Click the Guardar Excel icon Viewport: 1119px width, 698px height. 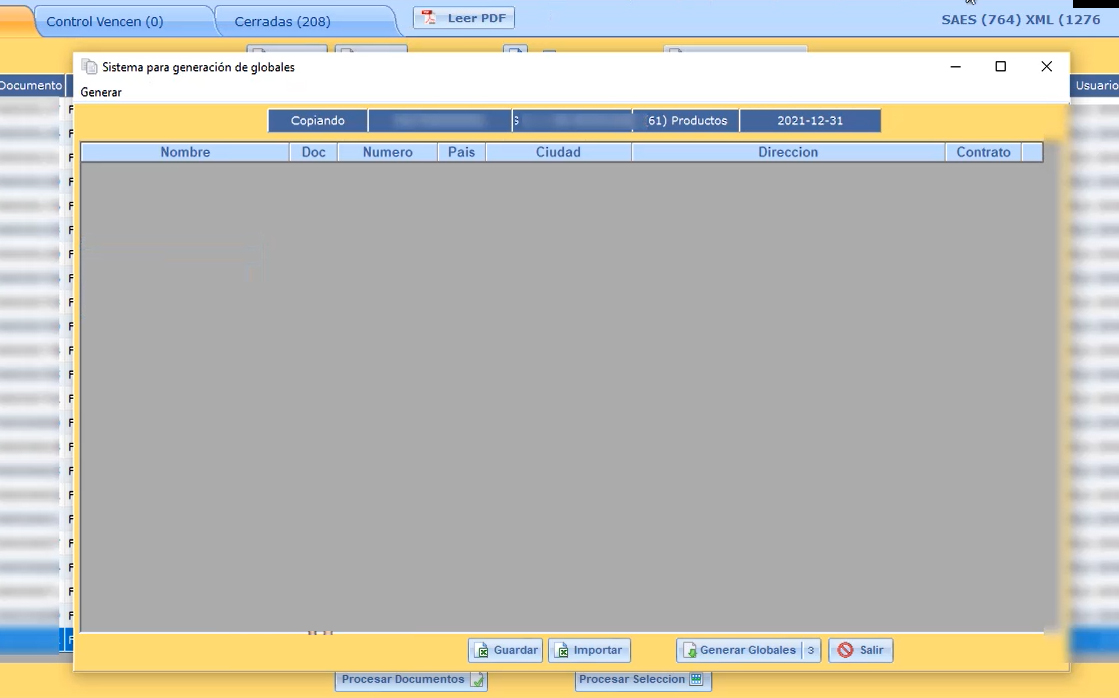pyautogui.click(x=481, y=651)
